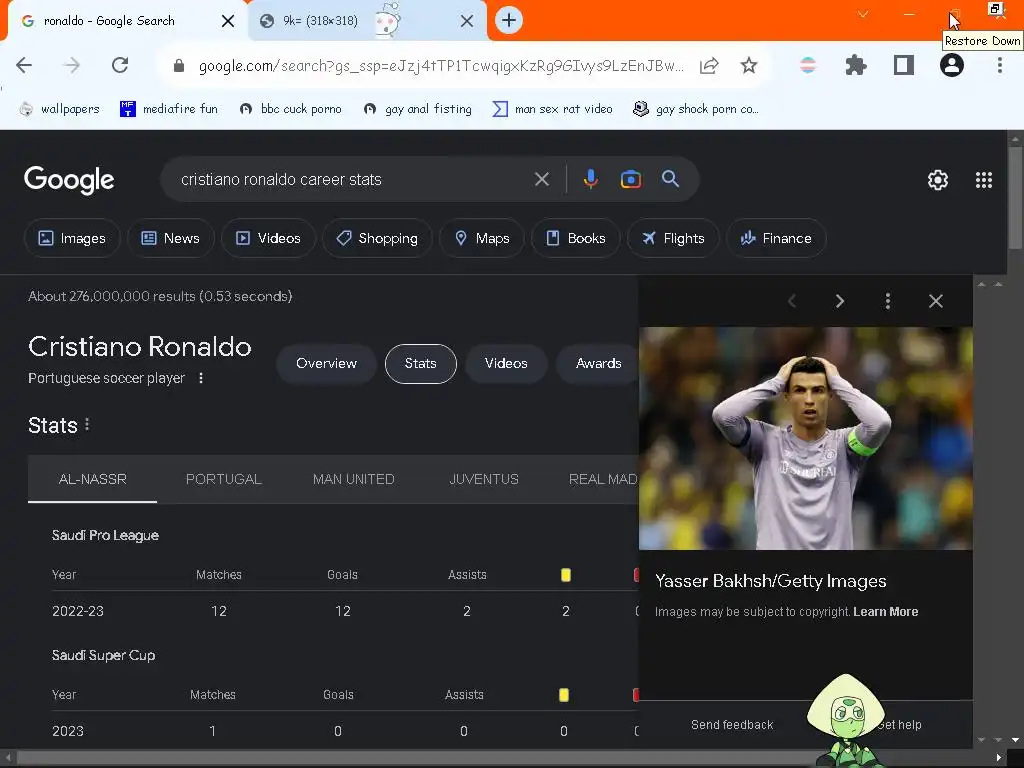Focus the URL address bar
The image size is (1024, 768).
[x=441, y=65]
